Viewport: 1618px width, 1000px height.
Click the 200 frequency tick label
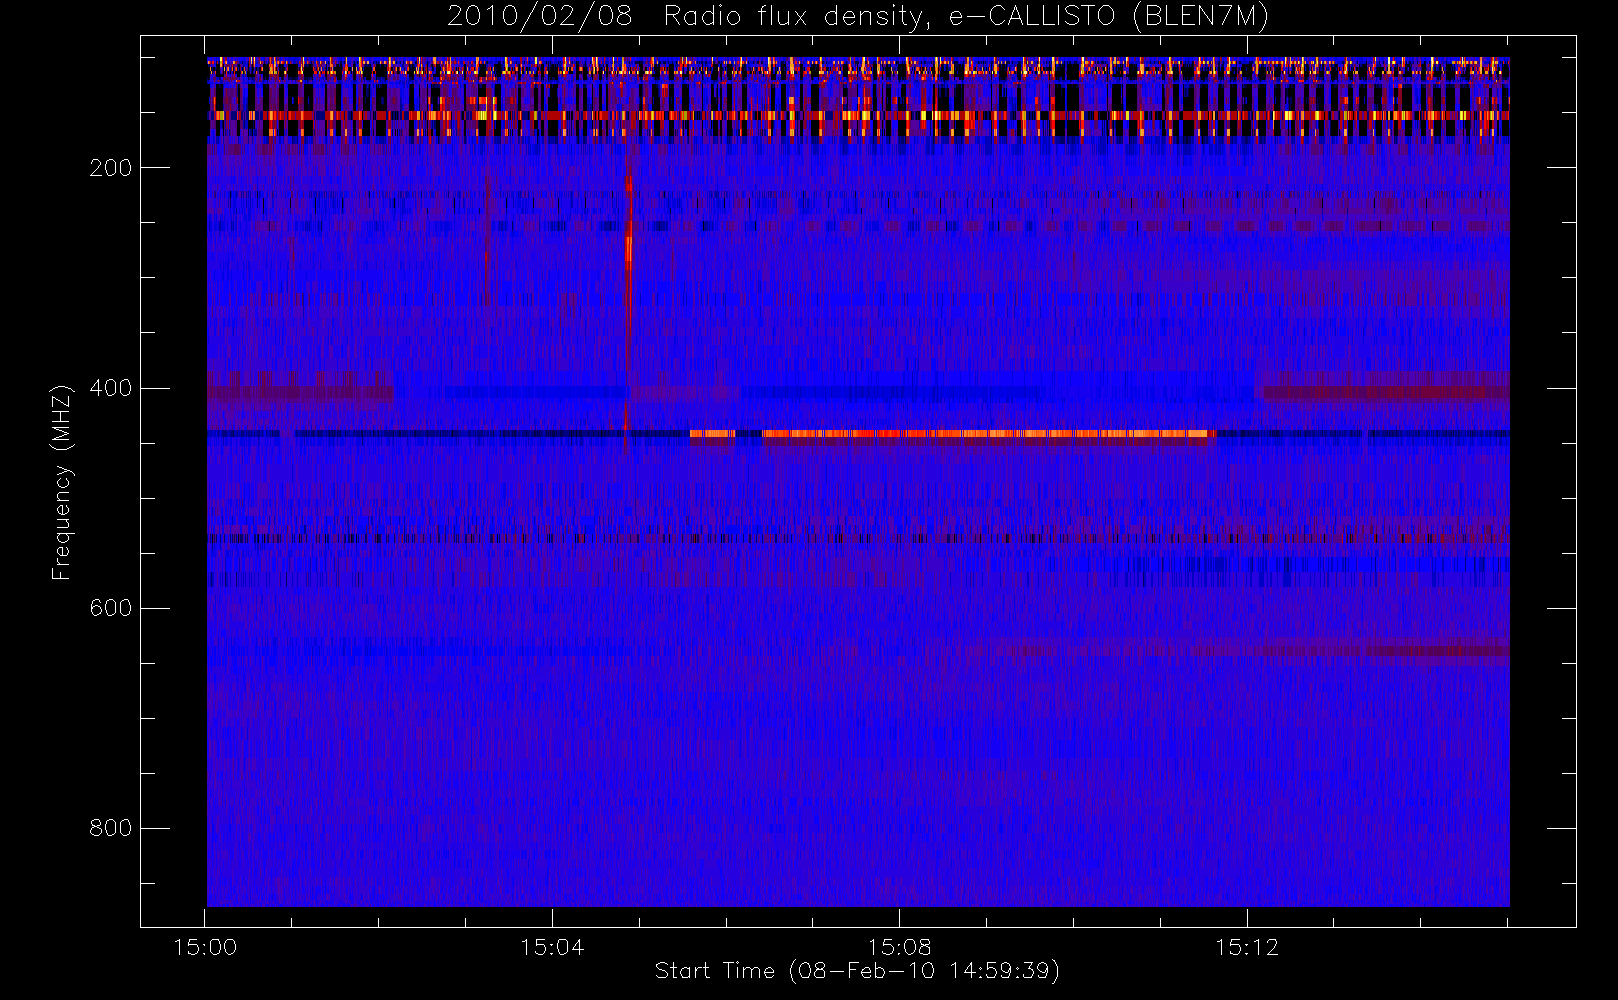(110, 168)
